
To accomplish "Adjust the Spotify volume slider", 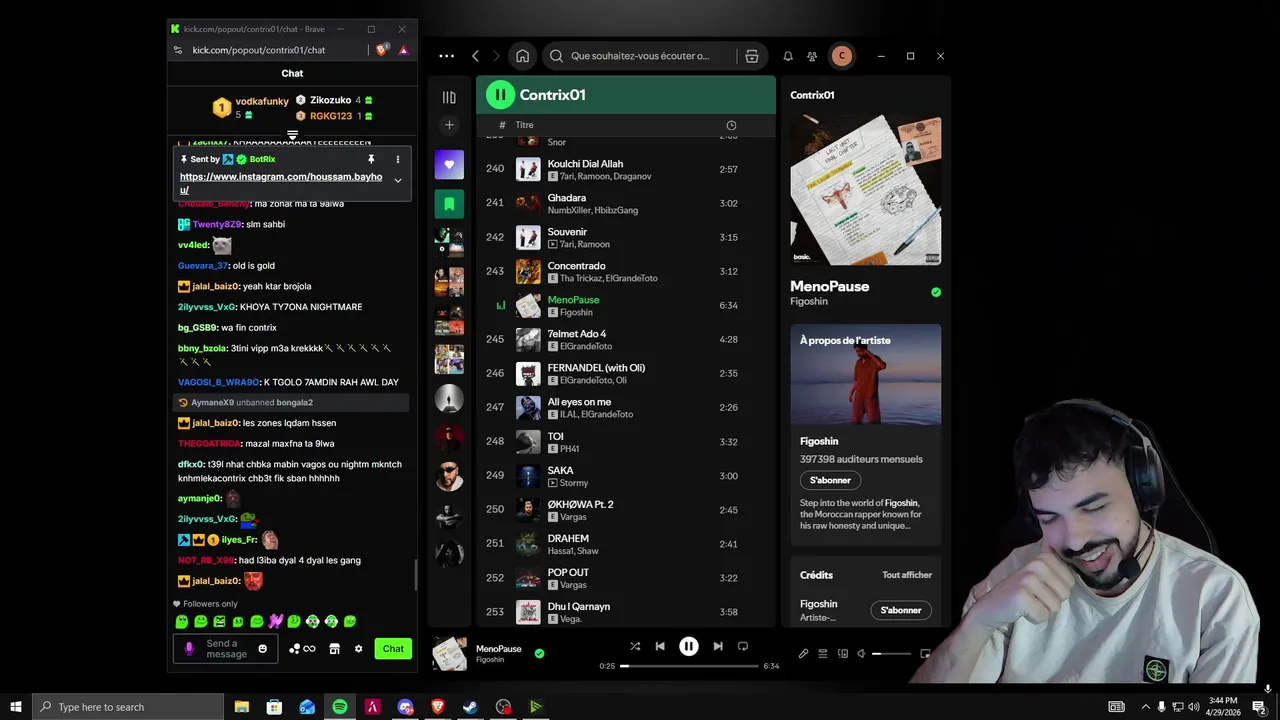I will point(891,654).
